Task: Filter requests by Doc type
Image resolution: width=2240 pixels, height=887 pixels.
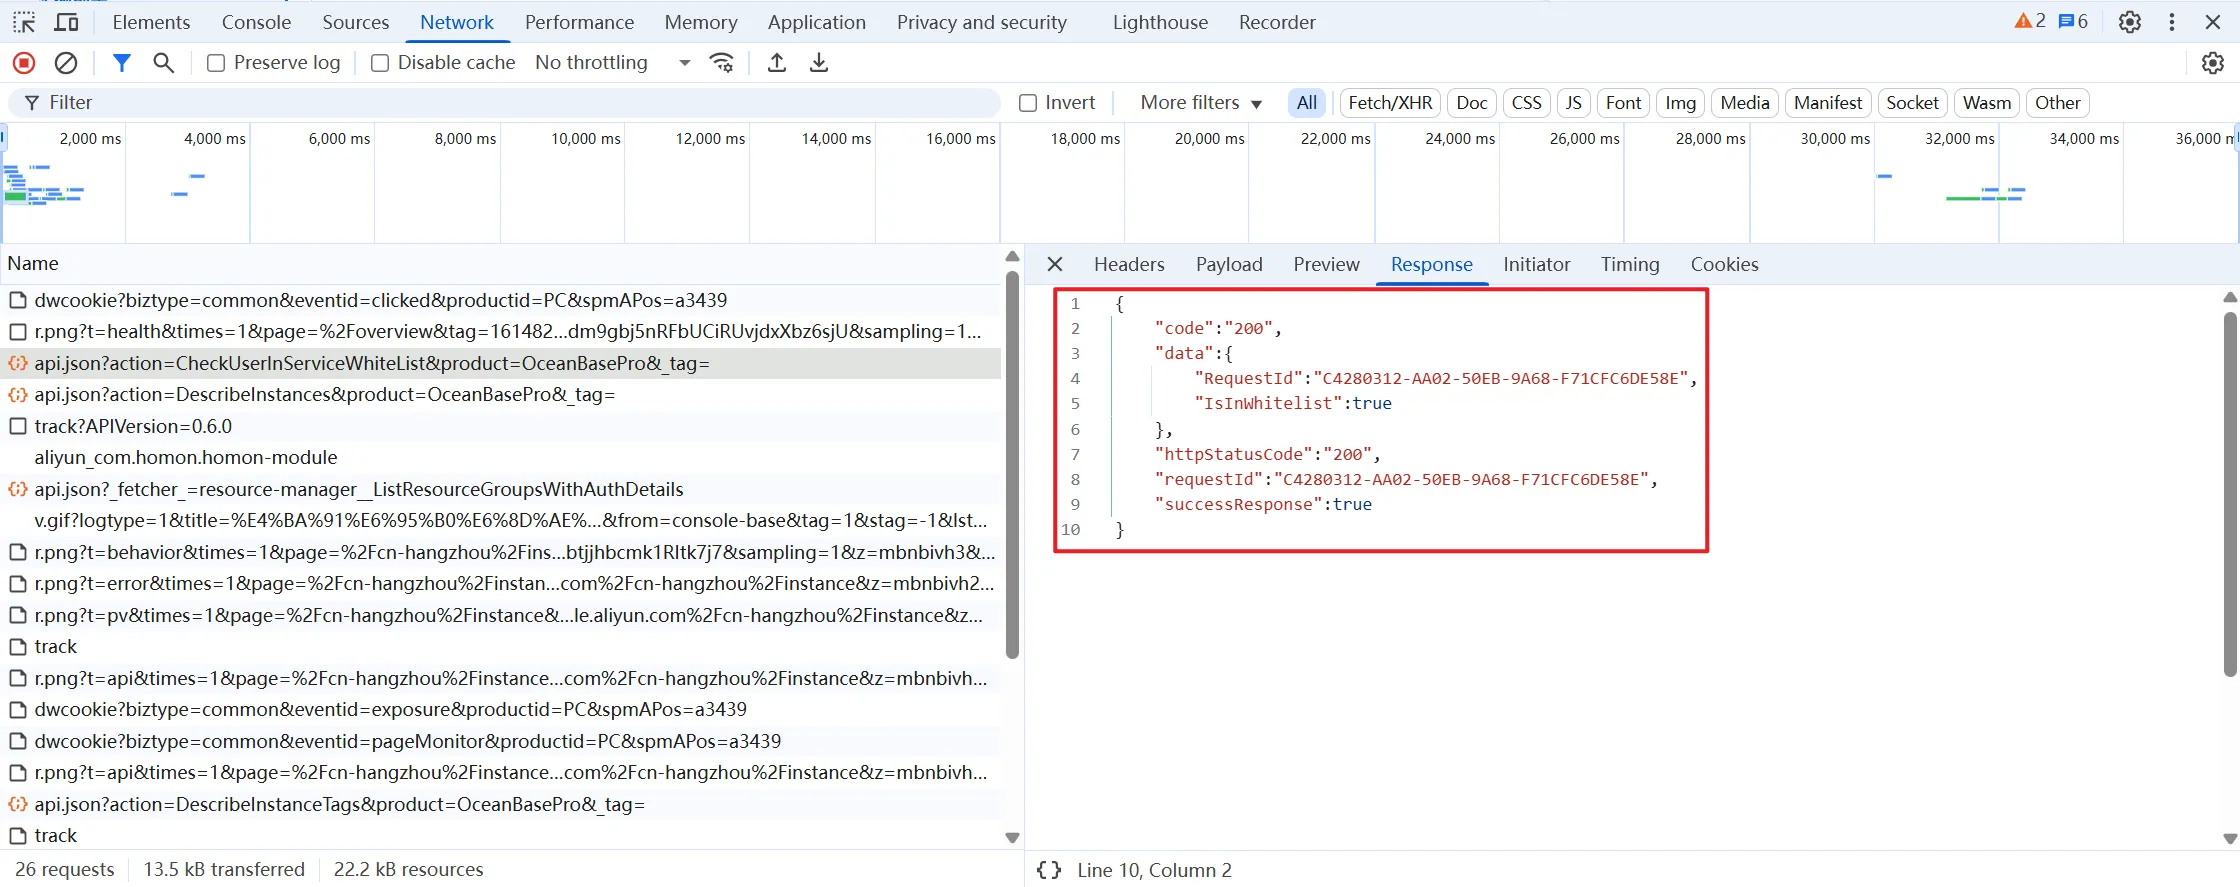Action: pyautogui.click(x=1472, y=103)
